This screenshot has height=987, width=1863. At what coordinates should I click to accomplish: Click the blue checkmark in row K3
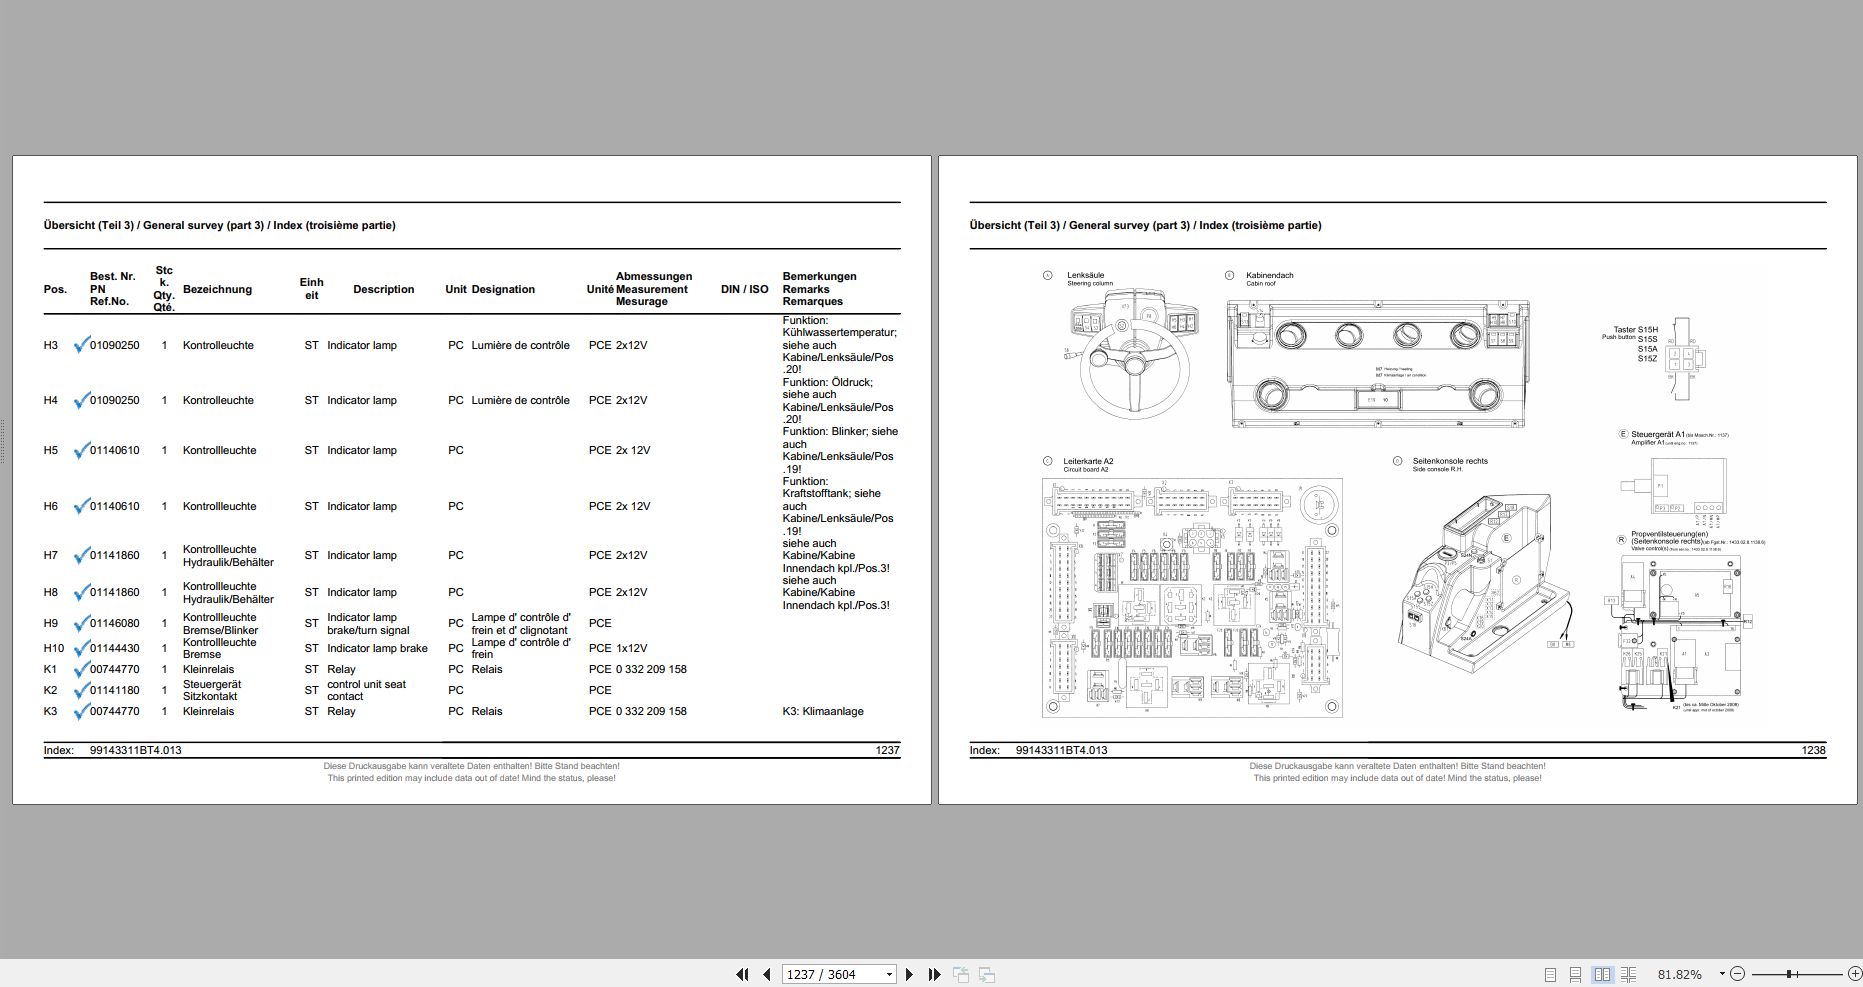(82, 710)
